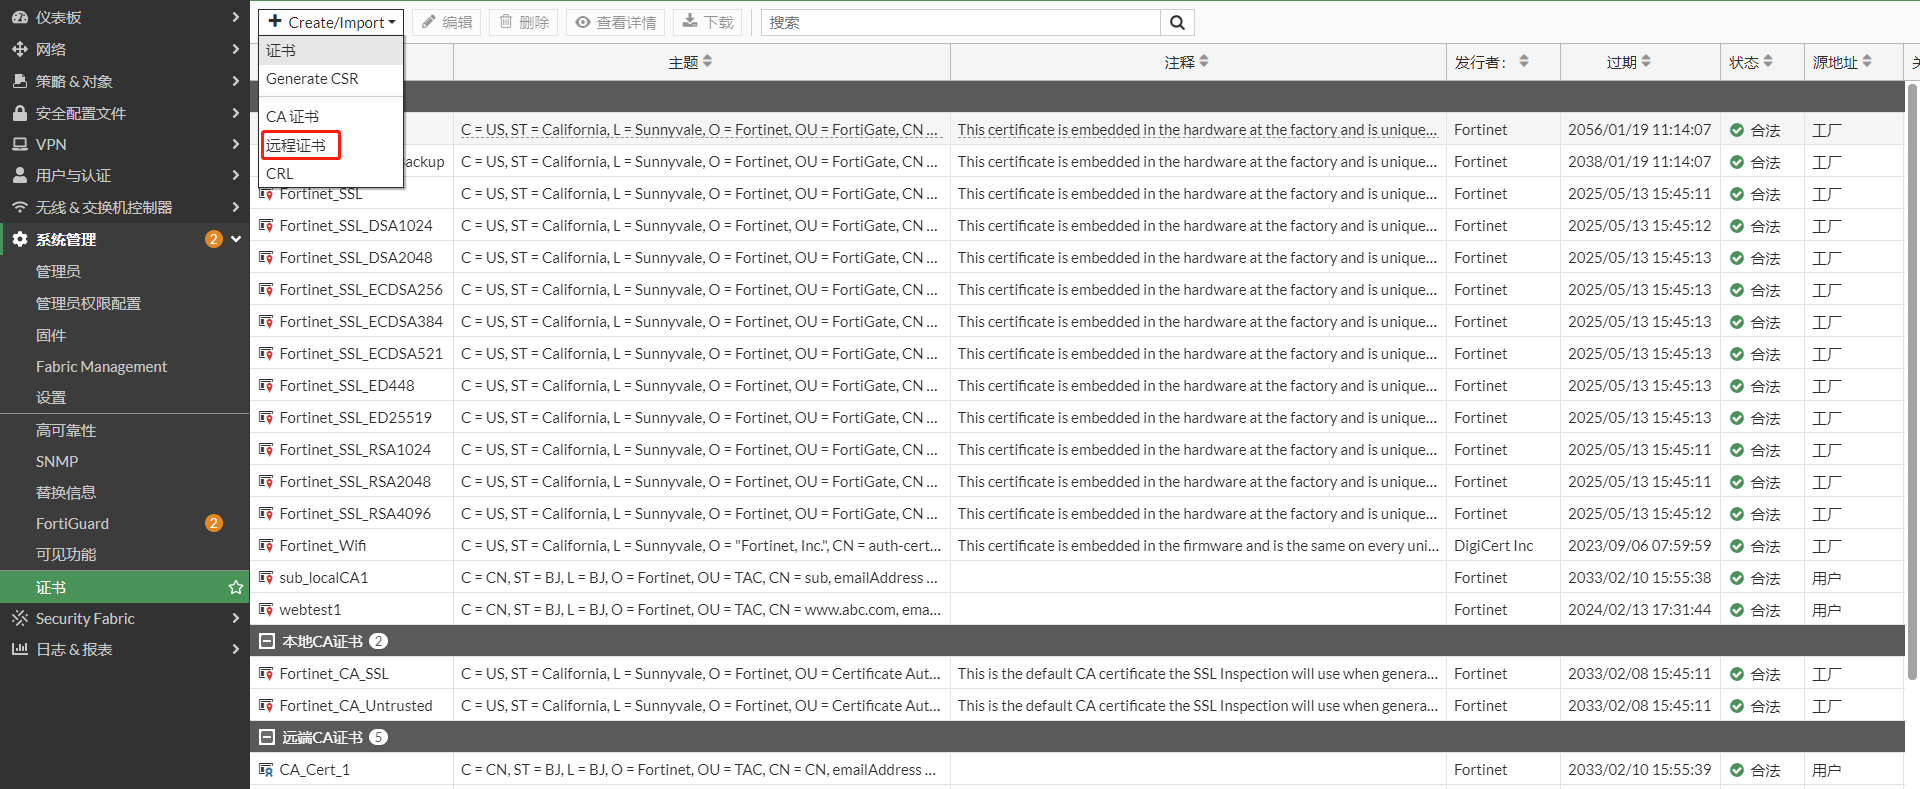Open 无线&交换机控制器 wifi item
This screenshot has height=789, width=1920.
[124, 207]
